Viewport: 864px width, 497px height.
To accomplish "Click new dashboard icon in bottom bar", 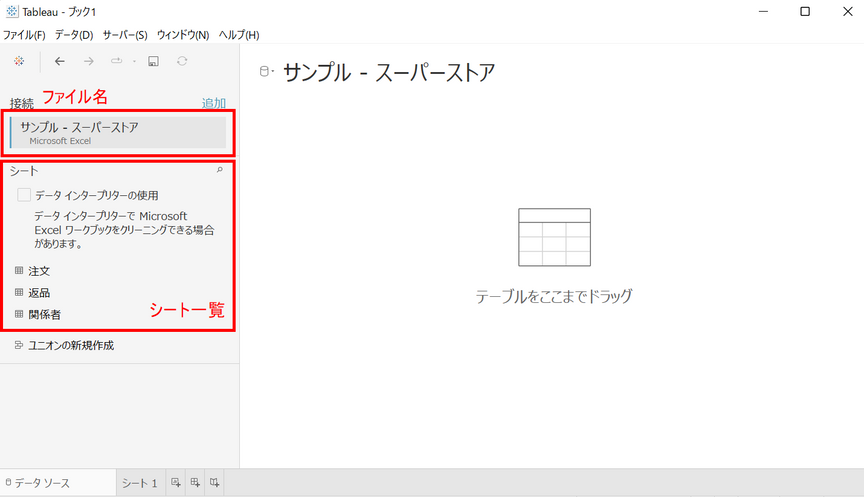I will point(195,483).
